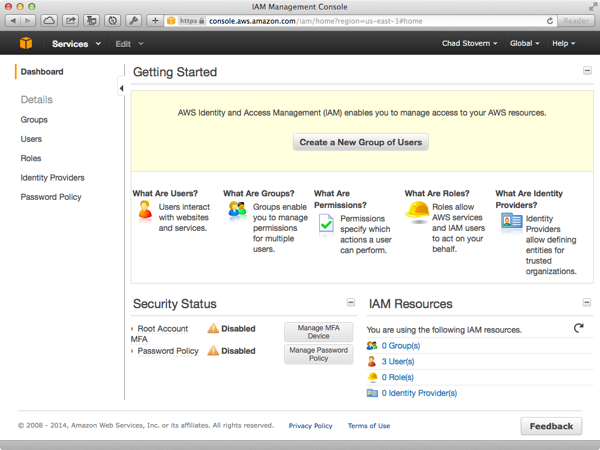Click the Root Account MFA label

pyautogui.click(x=159, y=334)
